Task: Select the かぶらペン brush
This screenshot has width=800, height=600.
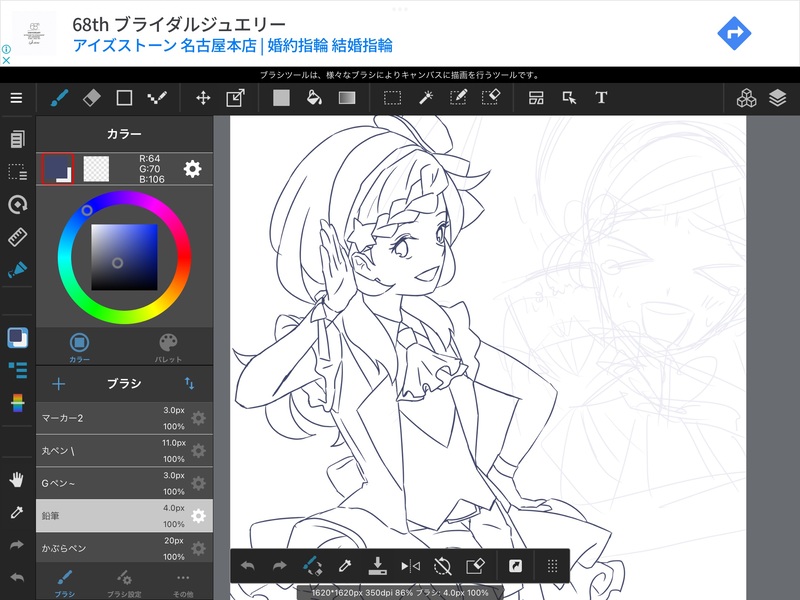Action: pyautogui.click(x=124, y=548)
